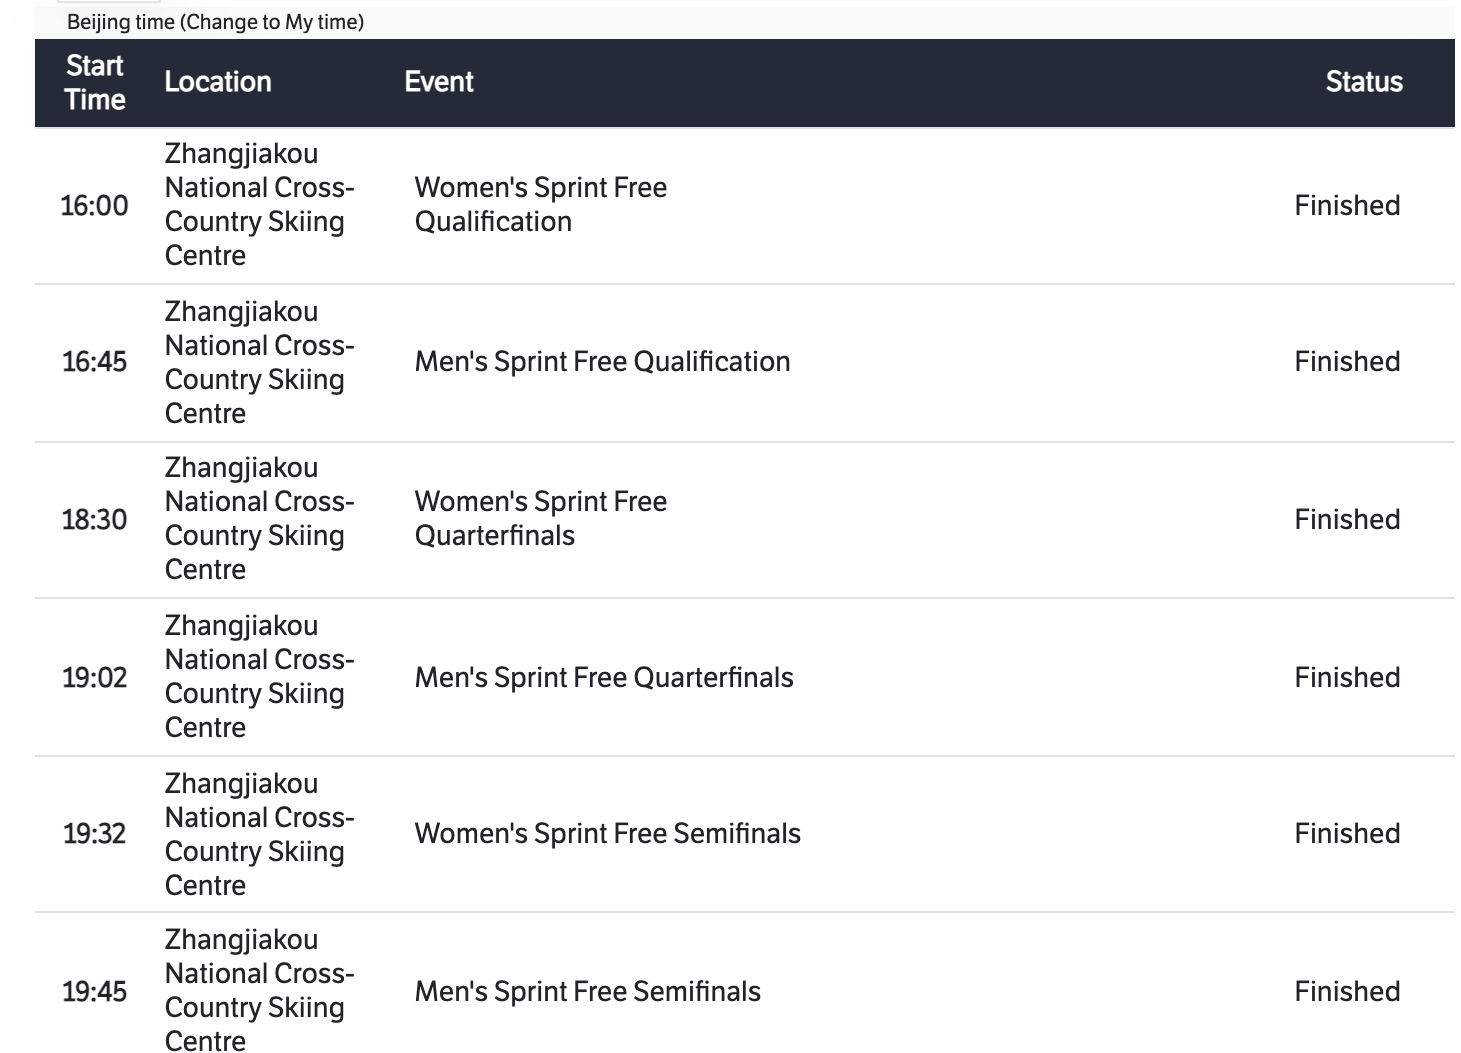The height and width of the screenshot is (1053, 1461).
Task: Click the Status column header
Action: (x=1363, y=82)
